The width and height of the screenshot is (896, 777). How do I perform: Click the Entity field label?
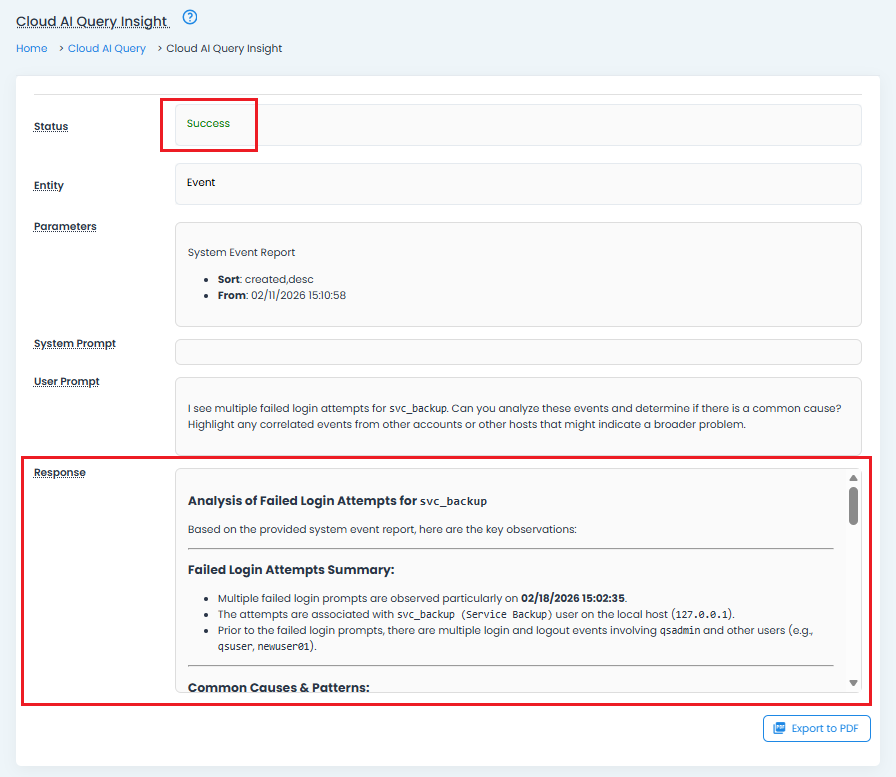pyautogui.click(x=49, y=186)
